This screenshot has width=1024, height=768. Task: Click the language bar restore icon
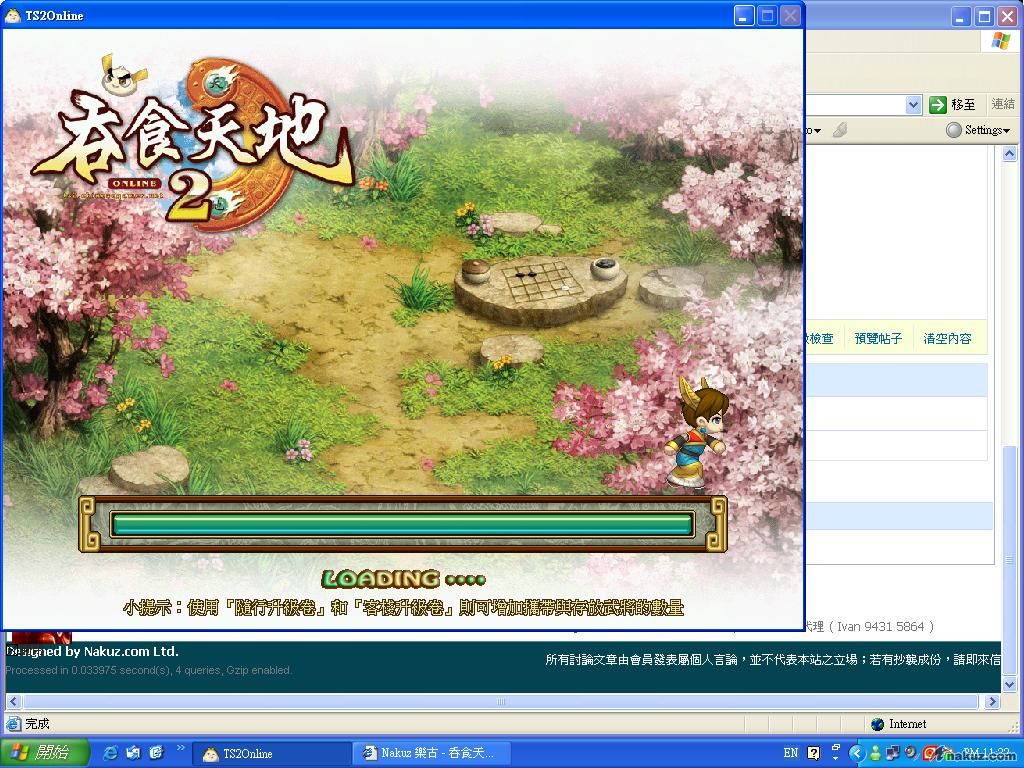click(x=837, y=747)
